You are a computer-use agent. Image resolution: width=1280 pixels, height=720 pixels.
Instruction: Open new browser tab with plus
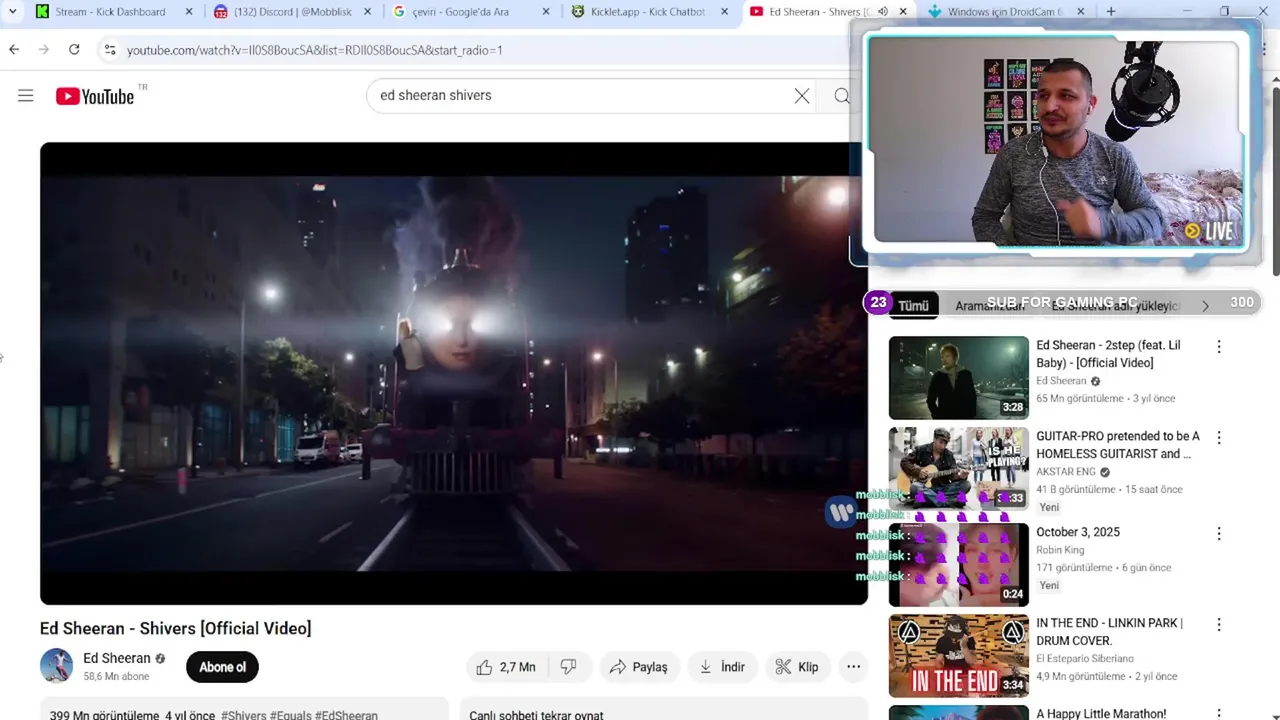click(x=1111, y=12)
